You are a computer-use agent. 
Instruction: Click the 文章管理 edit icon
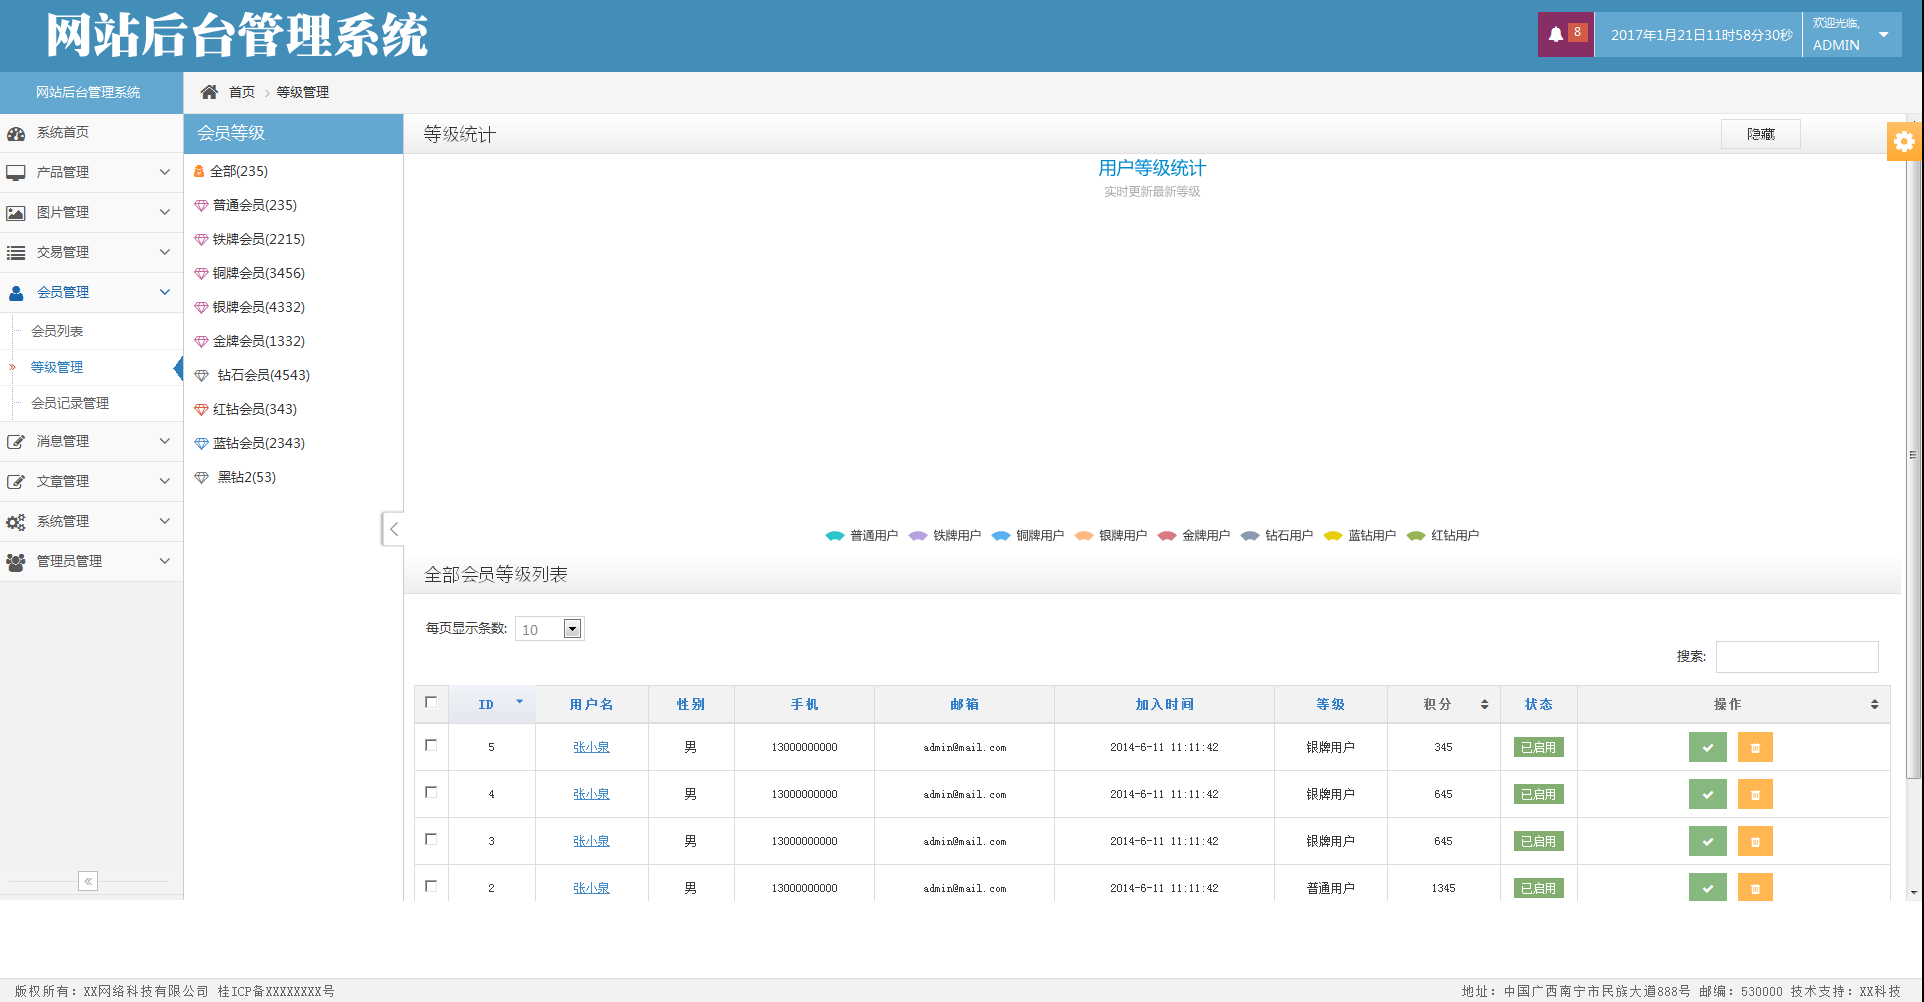pyautogui.click(x=16, y=481)
